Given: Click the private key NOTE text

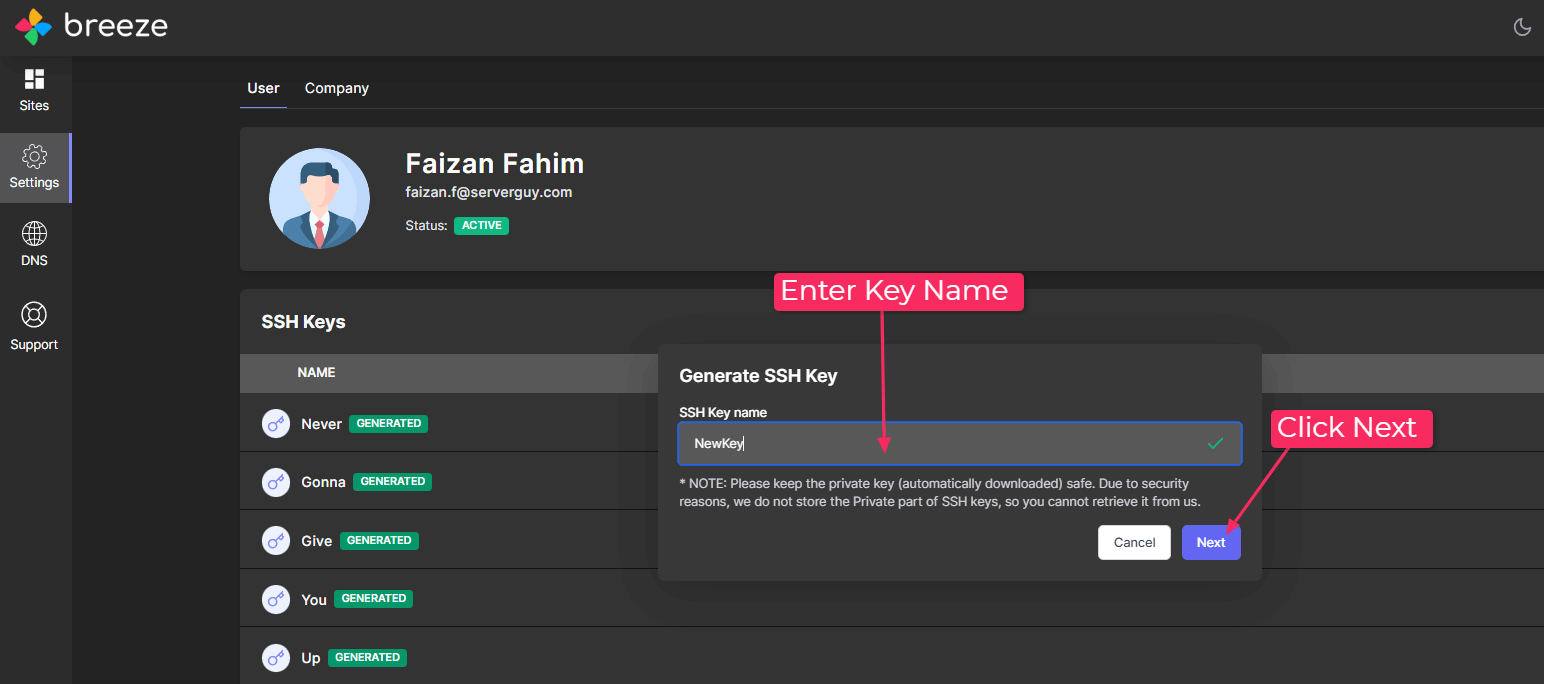Looking at the screenshot, I should click(x=940, y=492).
